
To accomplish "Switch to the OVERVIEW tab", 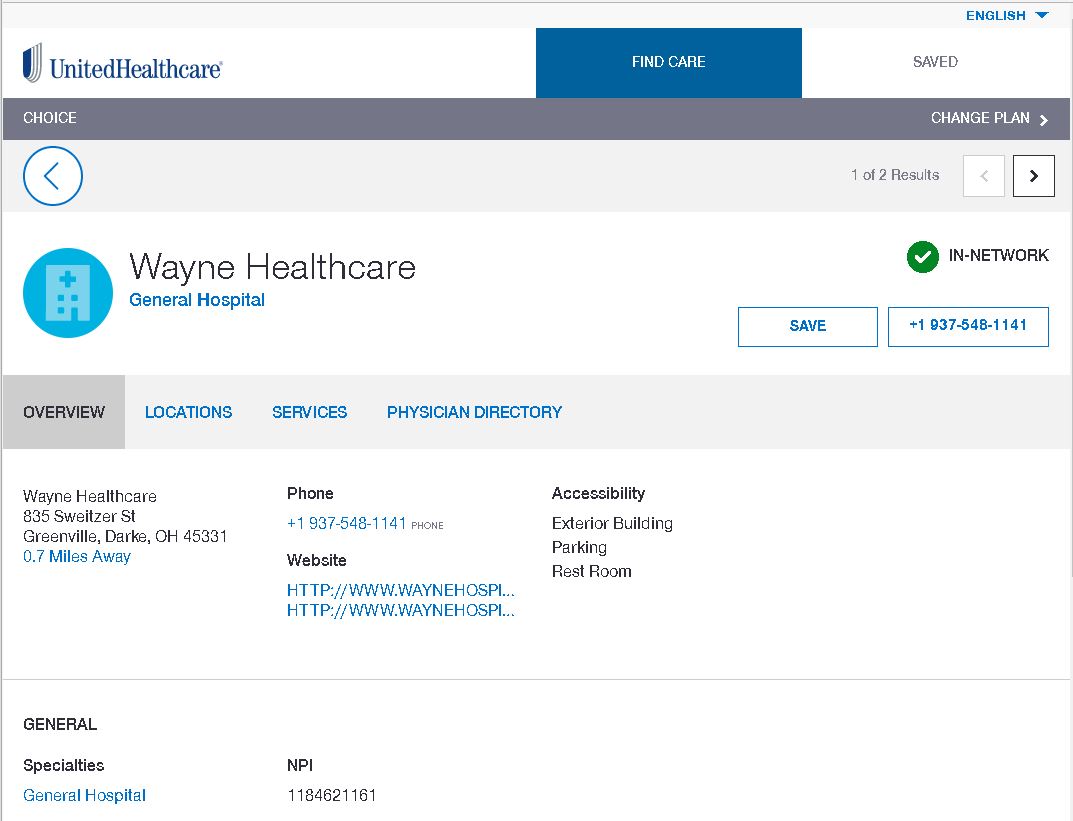I will coord(64,412).
